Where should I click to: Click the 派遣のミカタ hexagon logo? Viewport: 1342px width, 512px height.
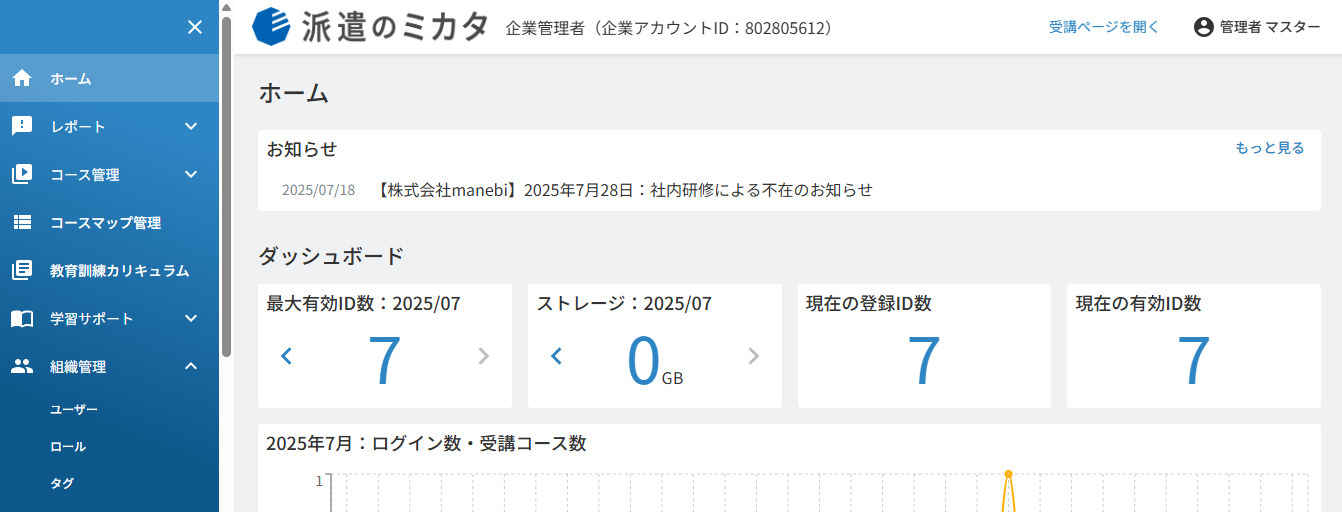pyautogui.click(x=271, y=26)
